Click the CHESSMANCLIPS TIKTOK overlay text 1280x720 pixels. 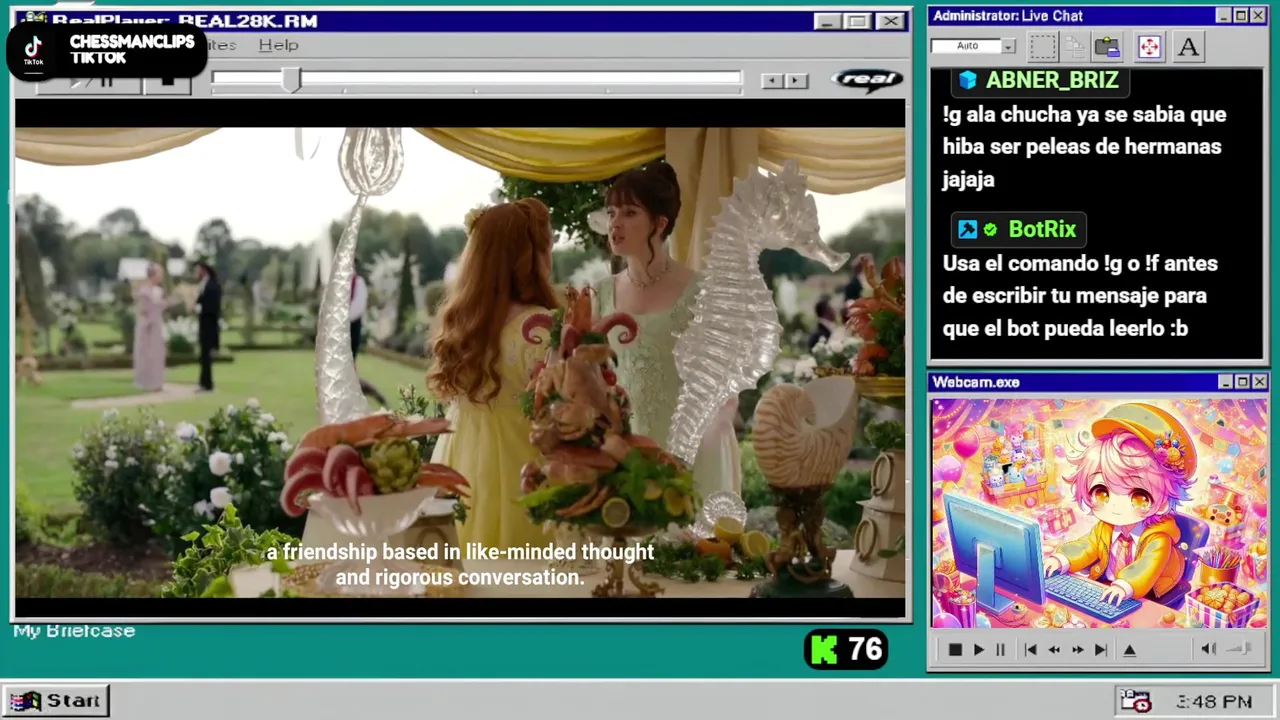coord(132,50)
